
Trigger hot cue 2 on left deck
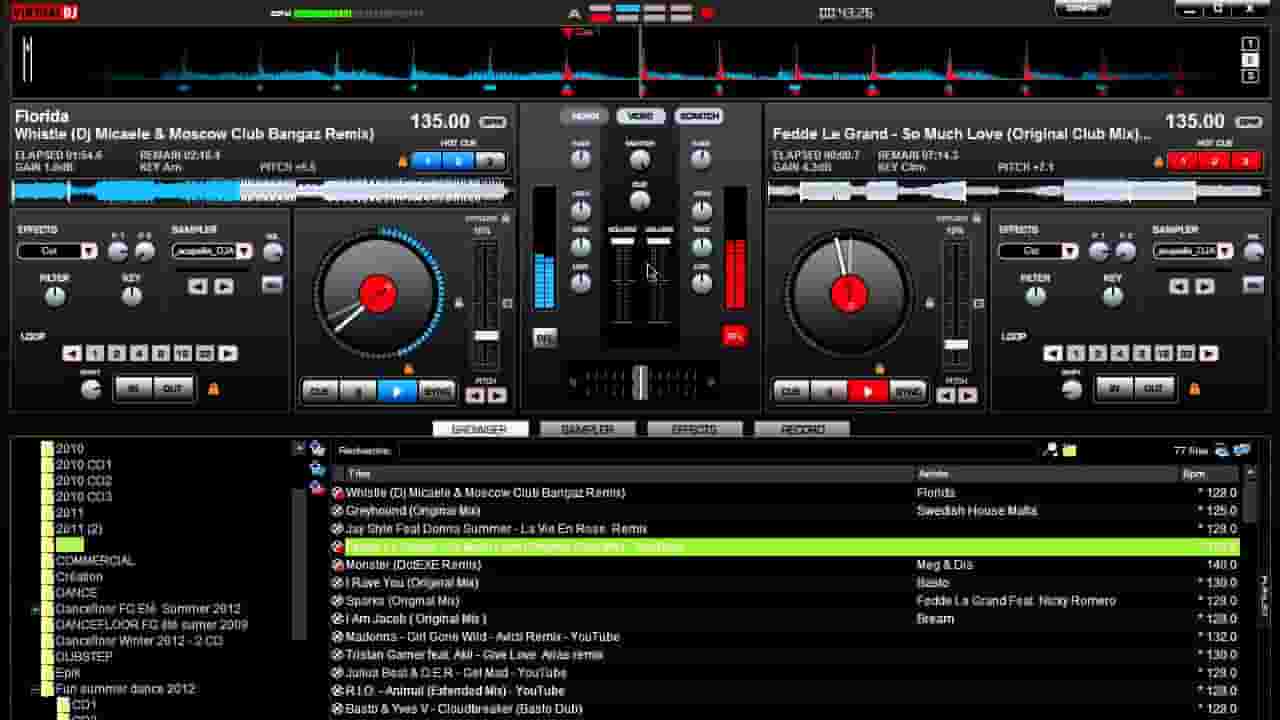coord(458,160)
